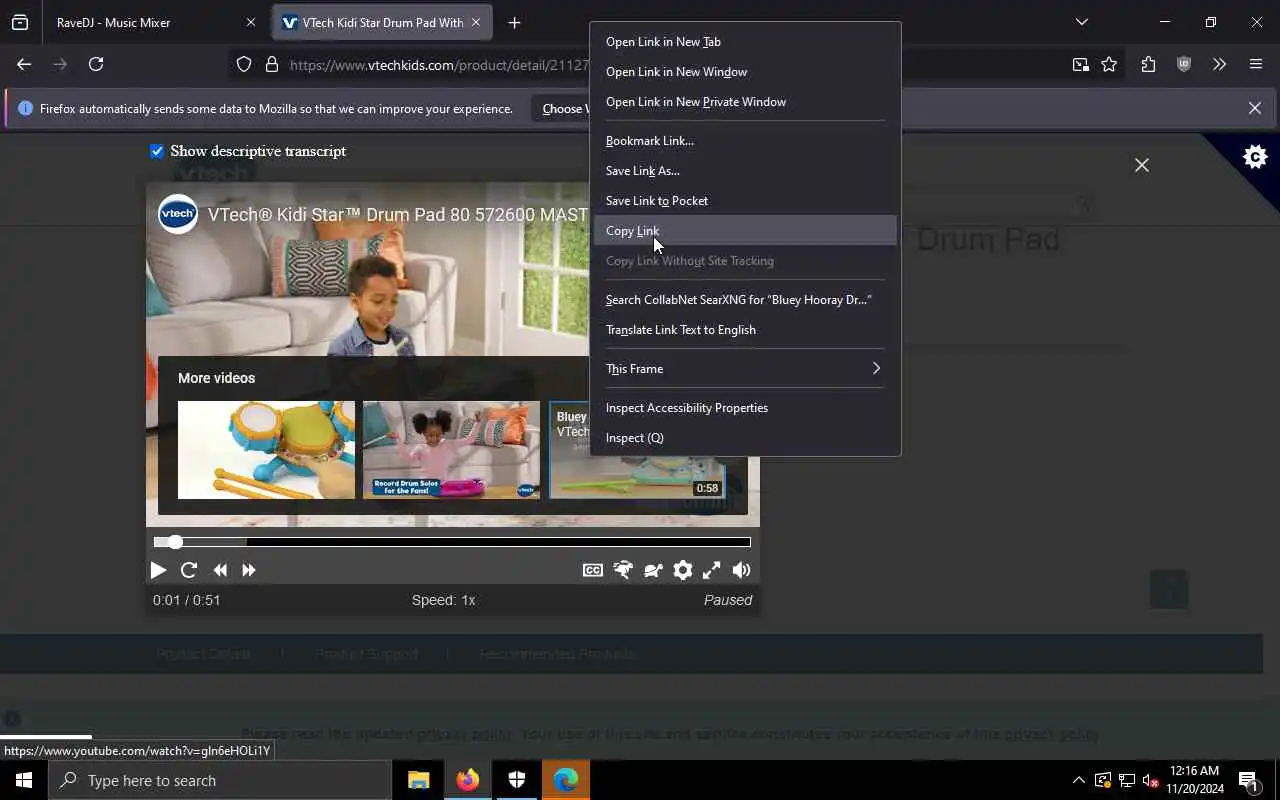
Task: Toggle closed captions CC icon
Action: pyautogui.click(x=593, y=570)
